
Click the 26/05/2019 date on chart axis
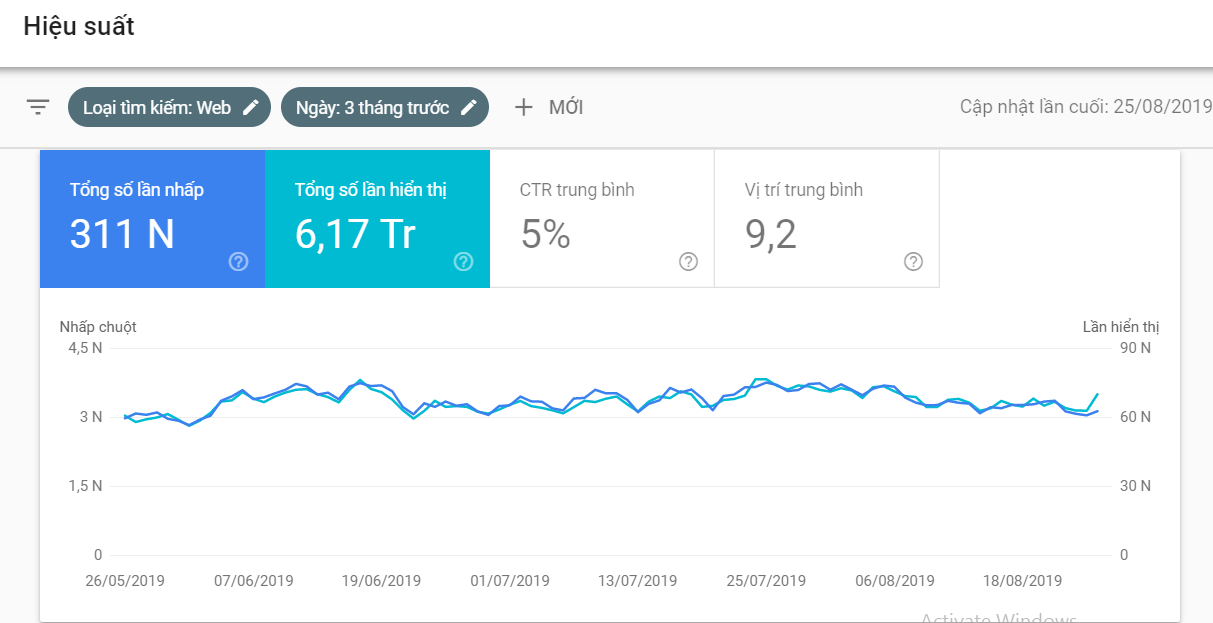coord(125,581)
